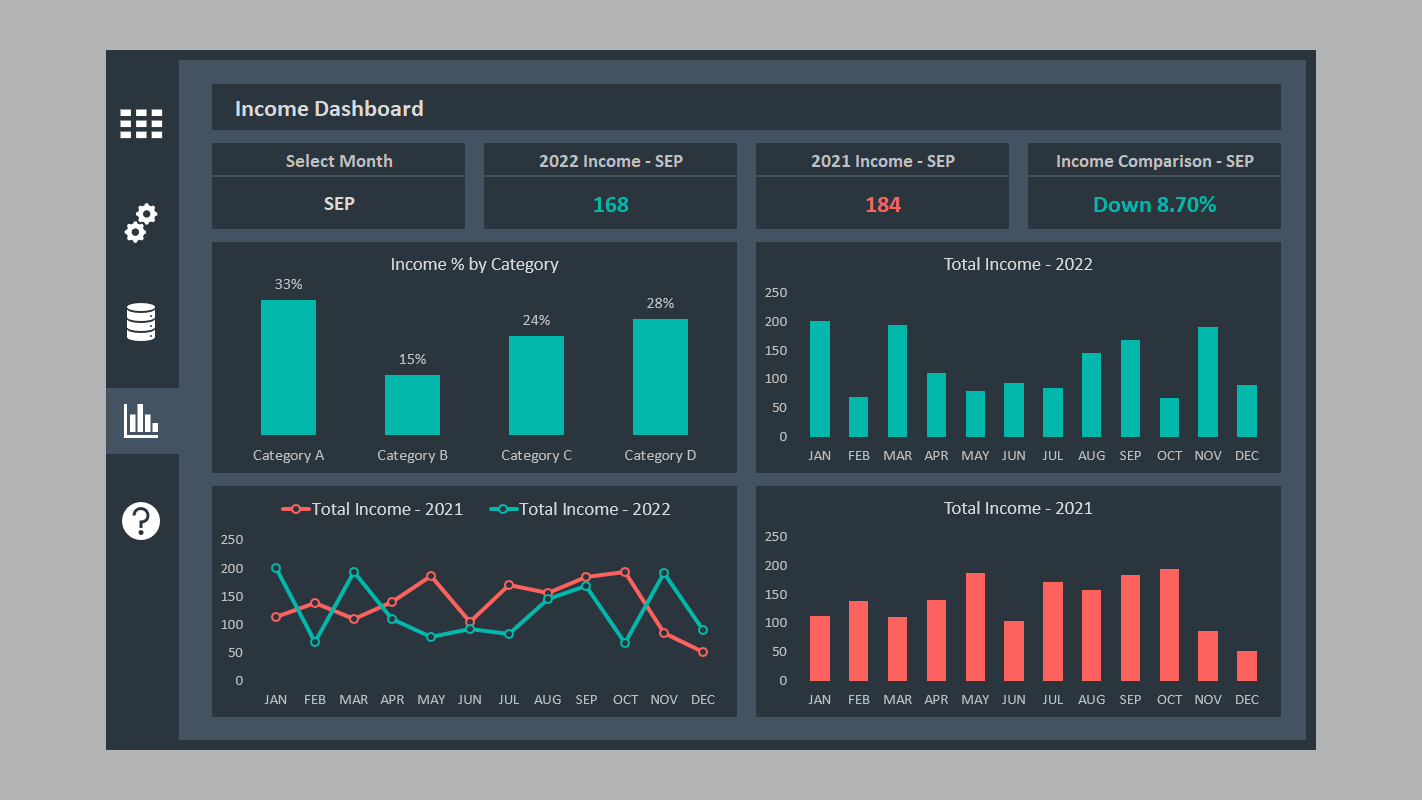The width and height of the screenshot is (1422, 800).
Task: Select the DEC bar in 2022 chart
Action: (1247, 411)
